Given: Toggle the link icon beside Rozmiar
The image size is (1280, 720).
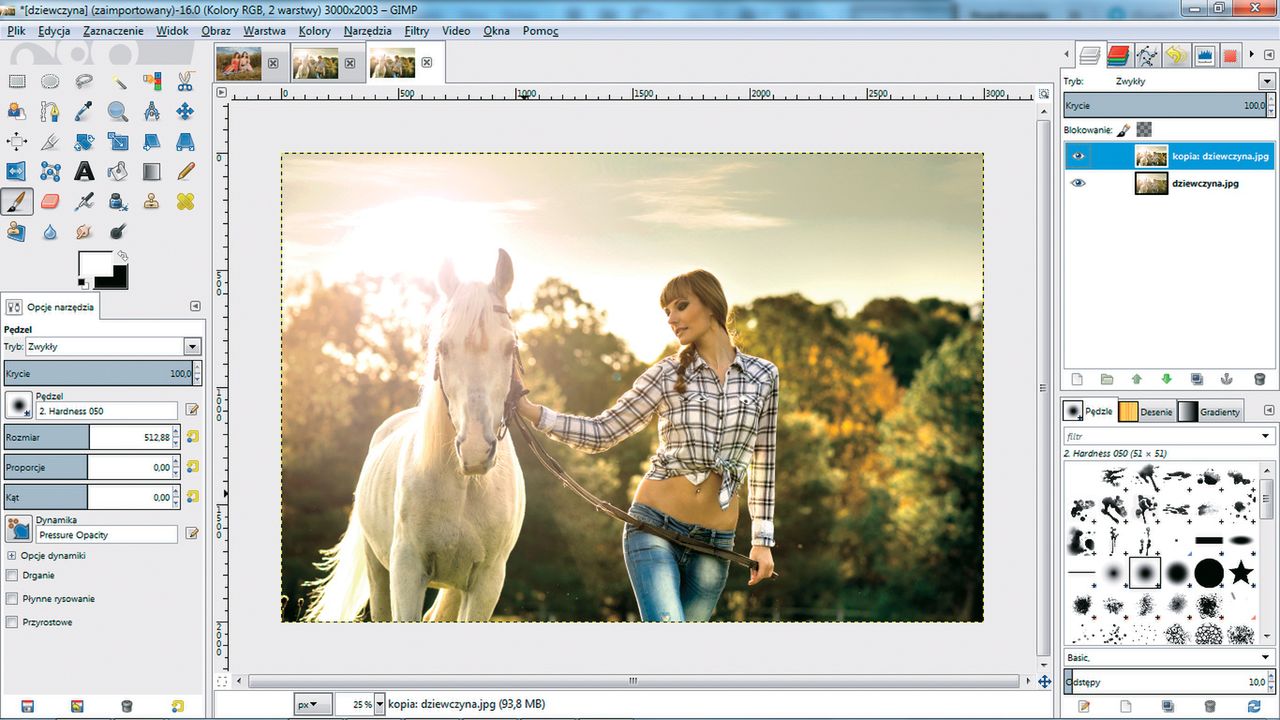Looking at the screenshot, I should [x=192, y=437].
